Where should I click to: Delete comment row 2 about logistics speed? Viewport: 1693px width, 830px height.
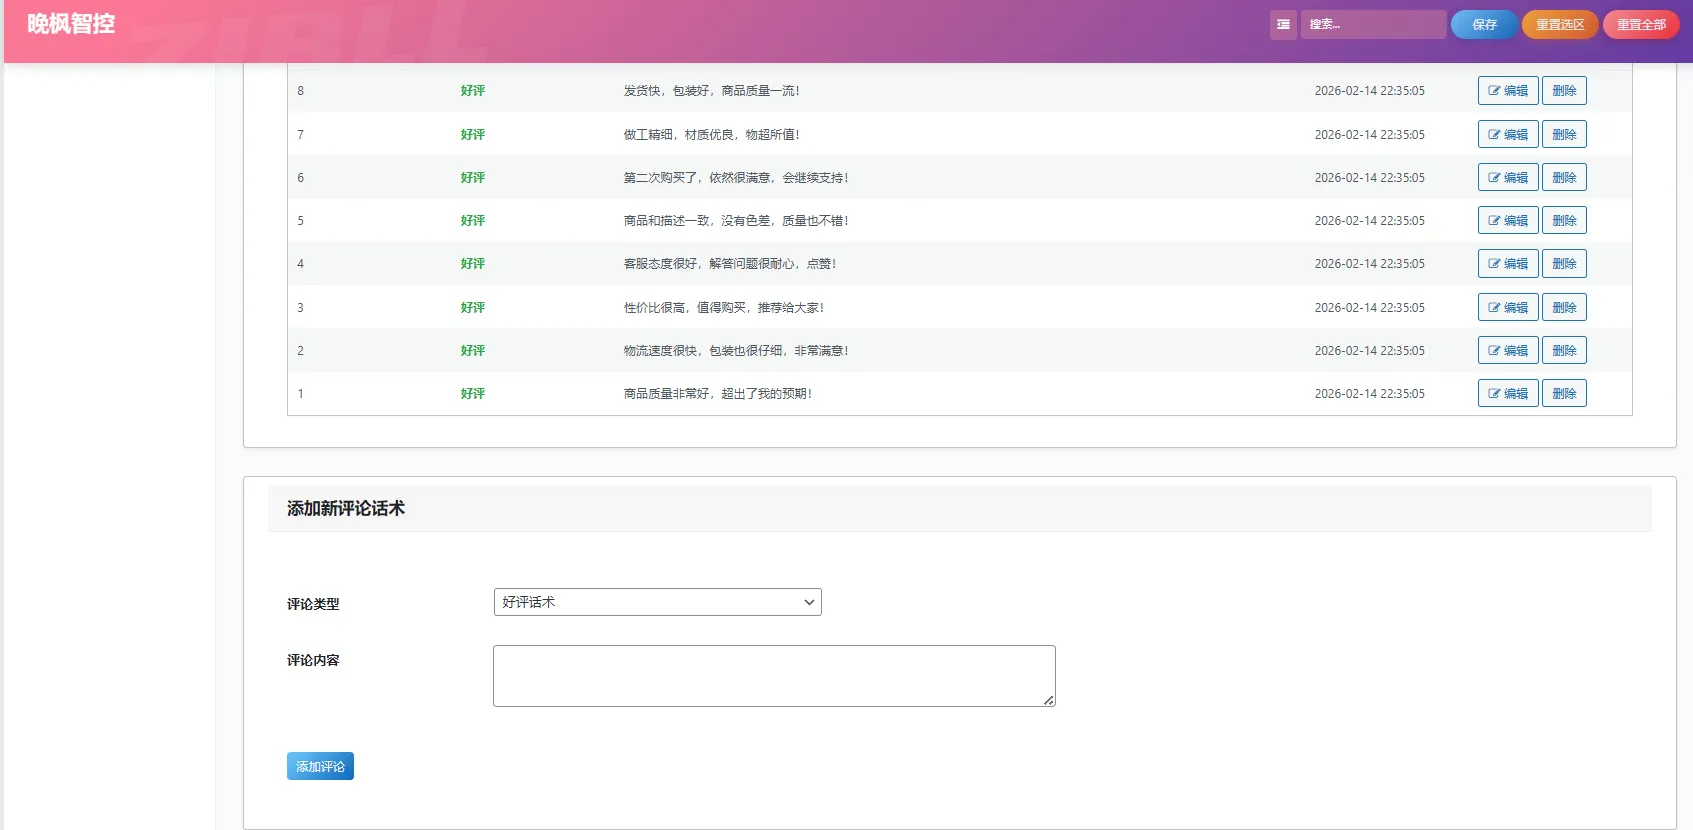click(x=1564, y=351)
